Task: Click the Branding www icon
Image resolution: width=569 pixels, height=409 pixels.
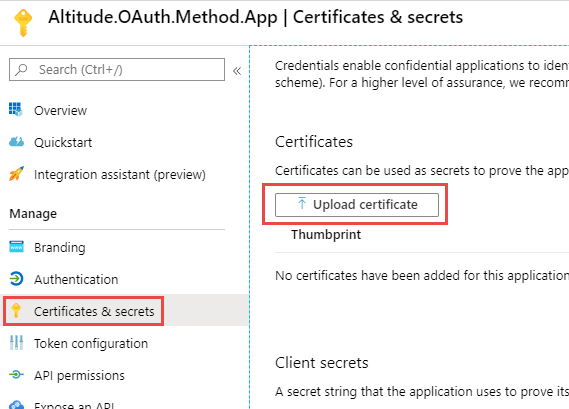Action: click(16, 247)
